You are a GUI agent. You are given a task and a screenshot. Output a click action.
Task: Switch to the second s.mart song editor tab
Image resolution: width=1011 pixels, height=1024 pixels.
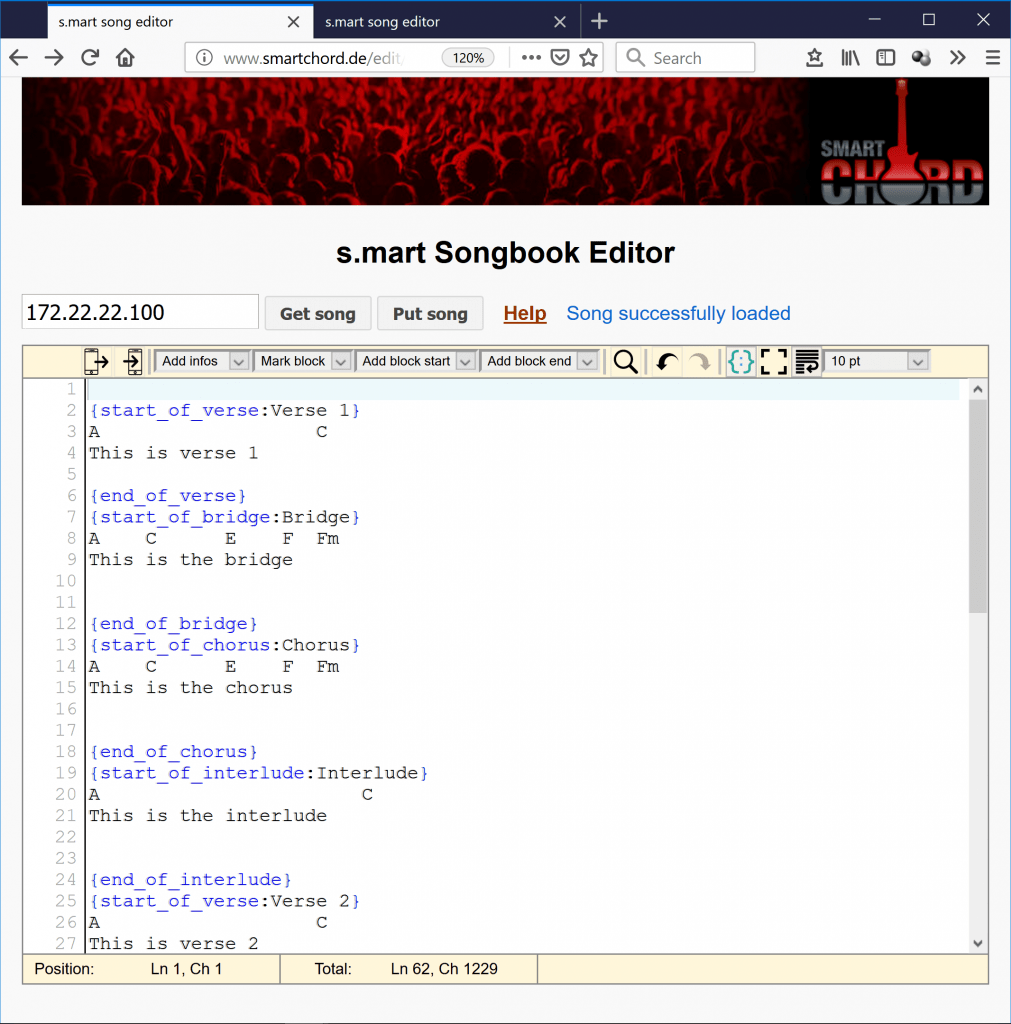[x=447, y=22]
